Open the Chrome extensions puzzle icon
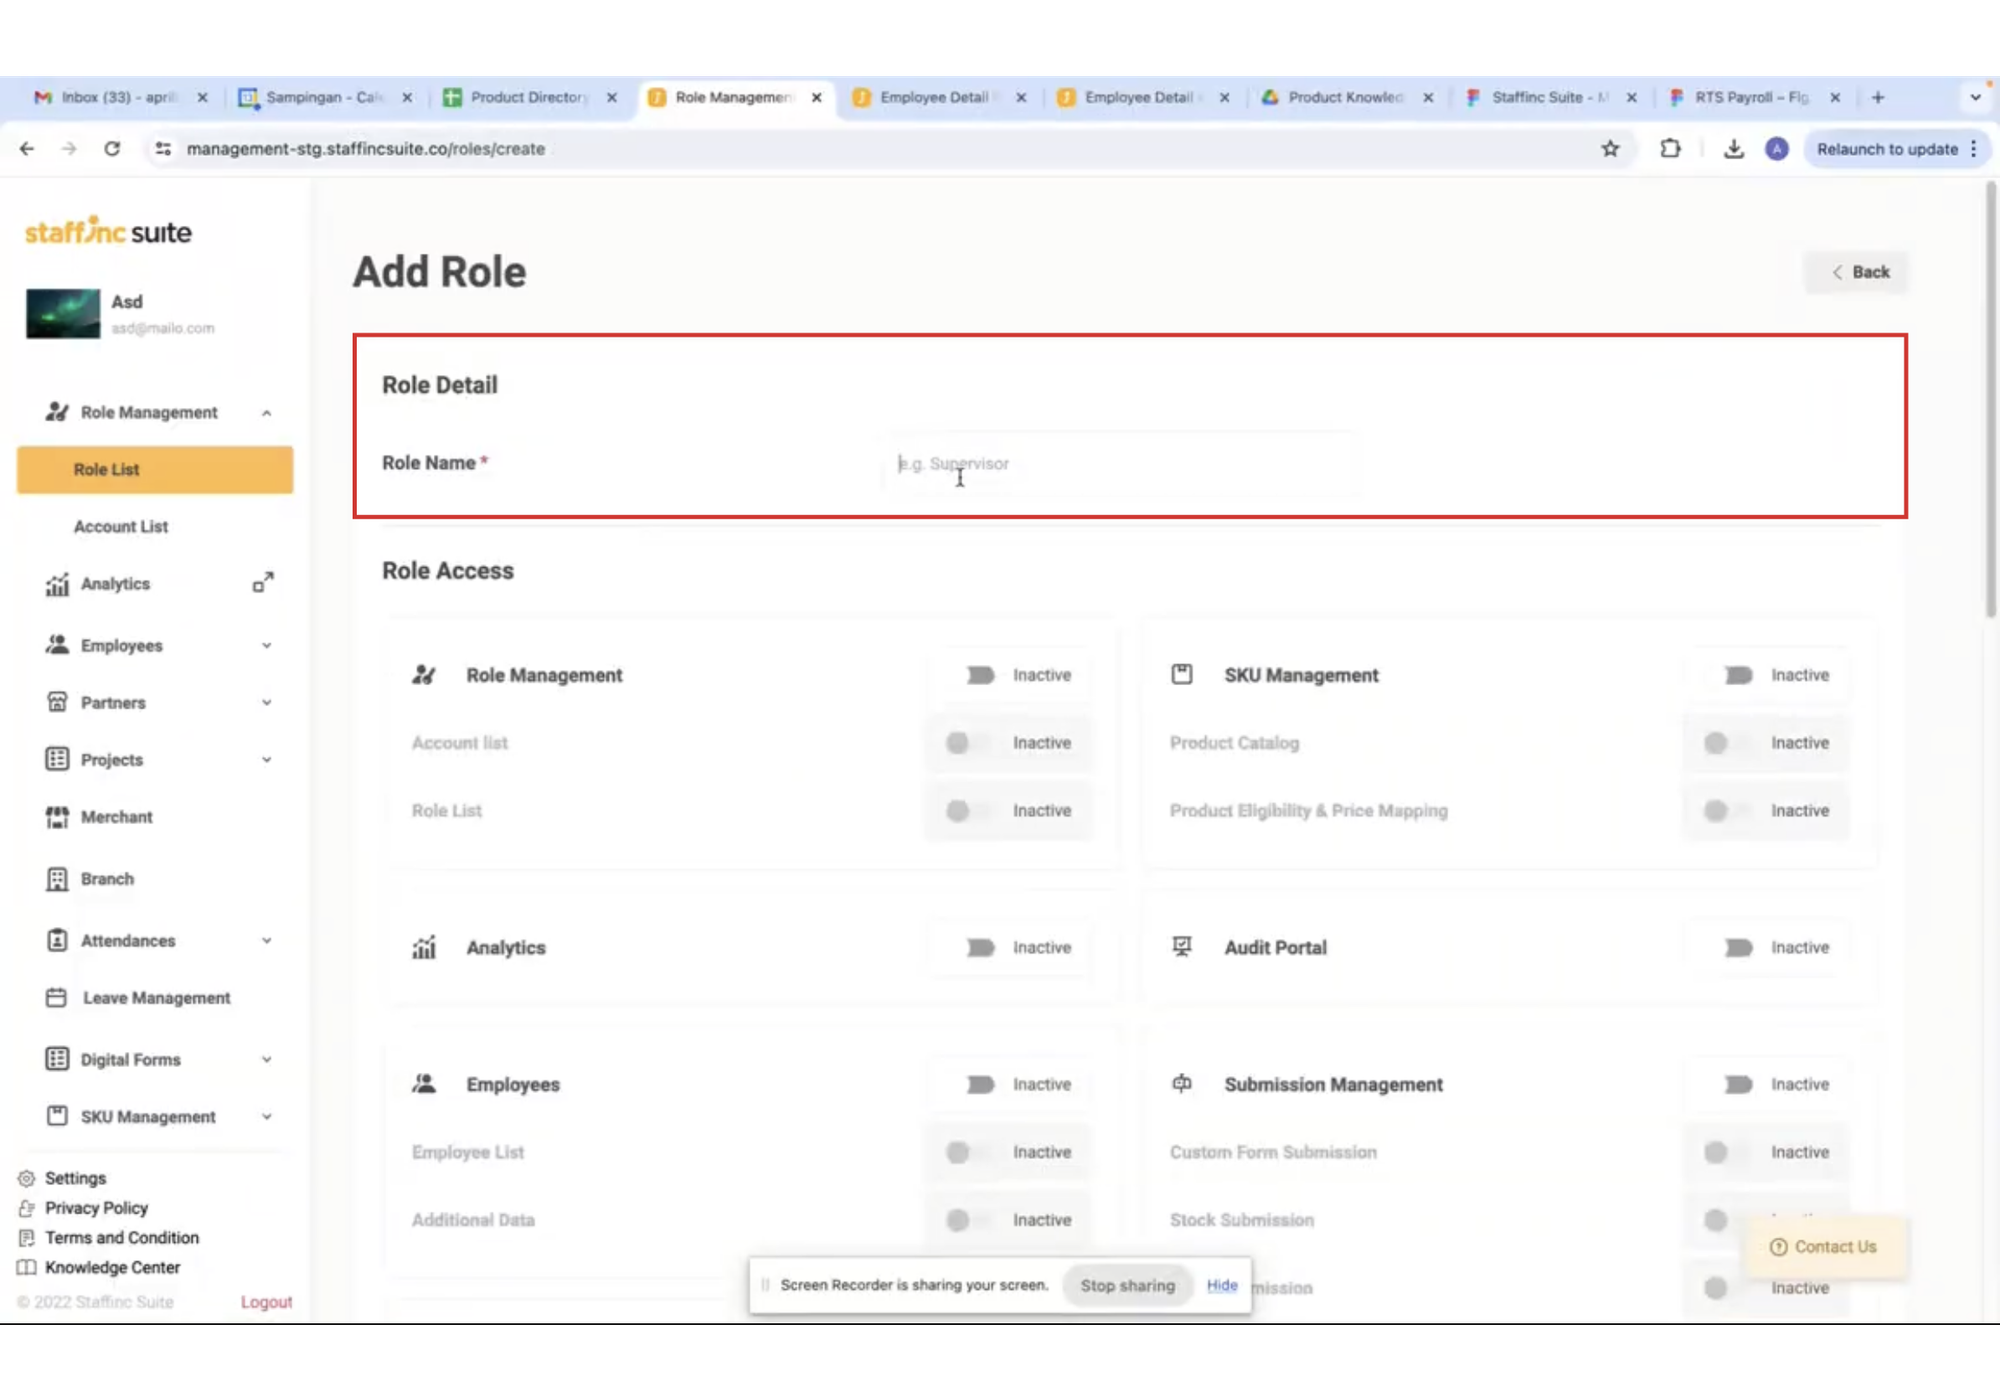Screen dimensions: 2000x1397 (x=1670, y=149)
